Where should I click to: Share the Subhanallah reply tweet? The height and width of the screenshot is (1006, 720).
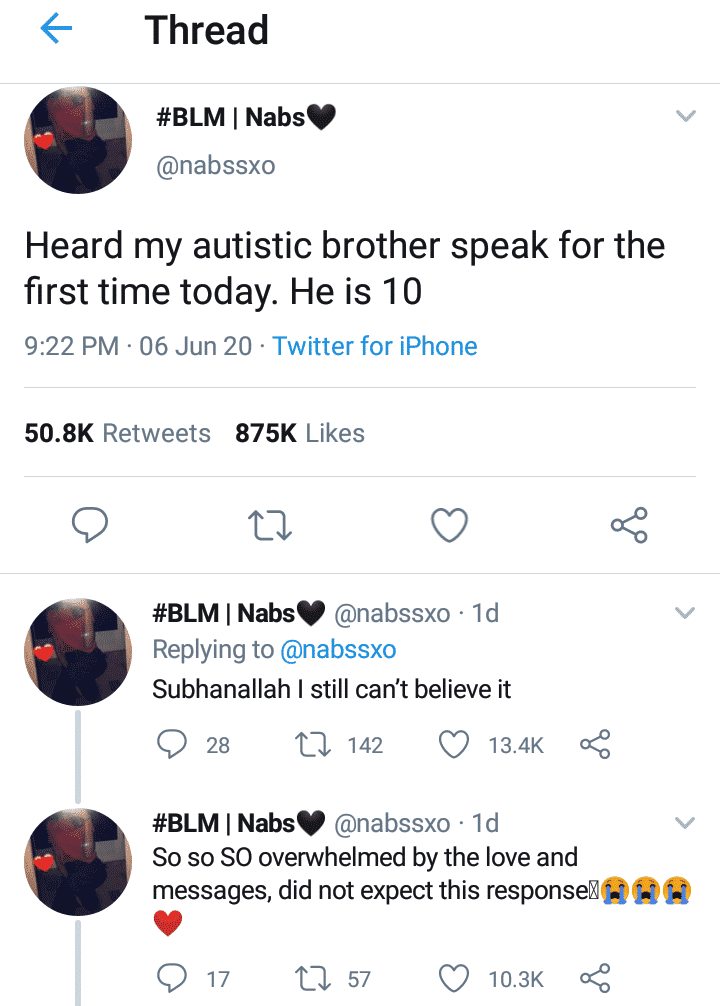click(x=594, y=744)
